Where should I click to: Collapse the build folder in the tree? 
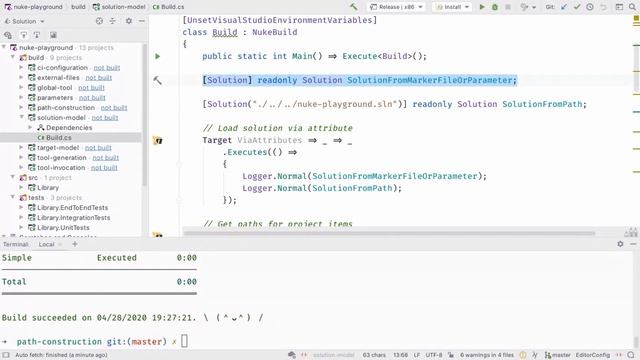pos(13,58)
